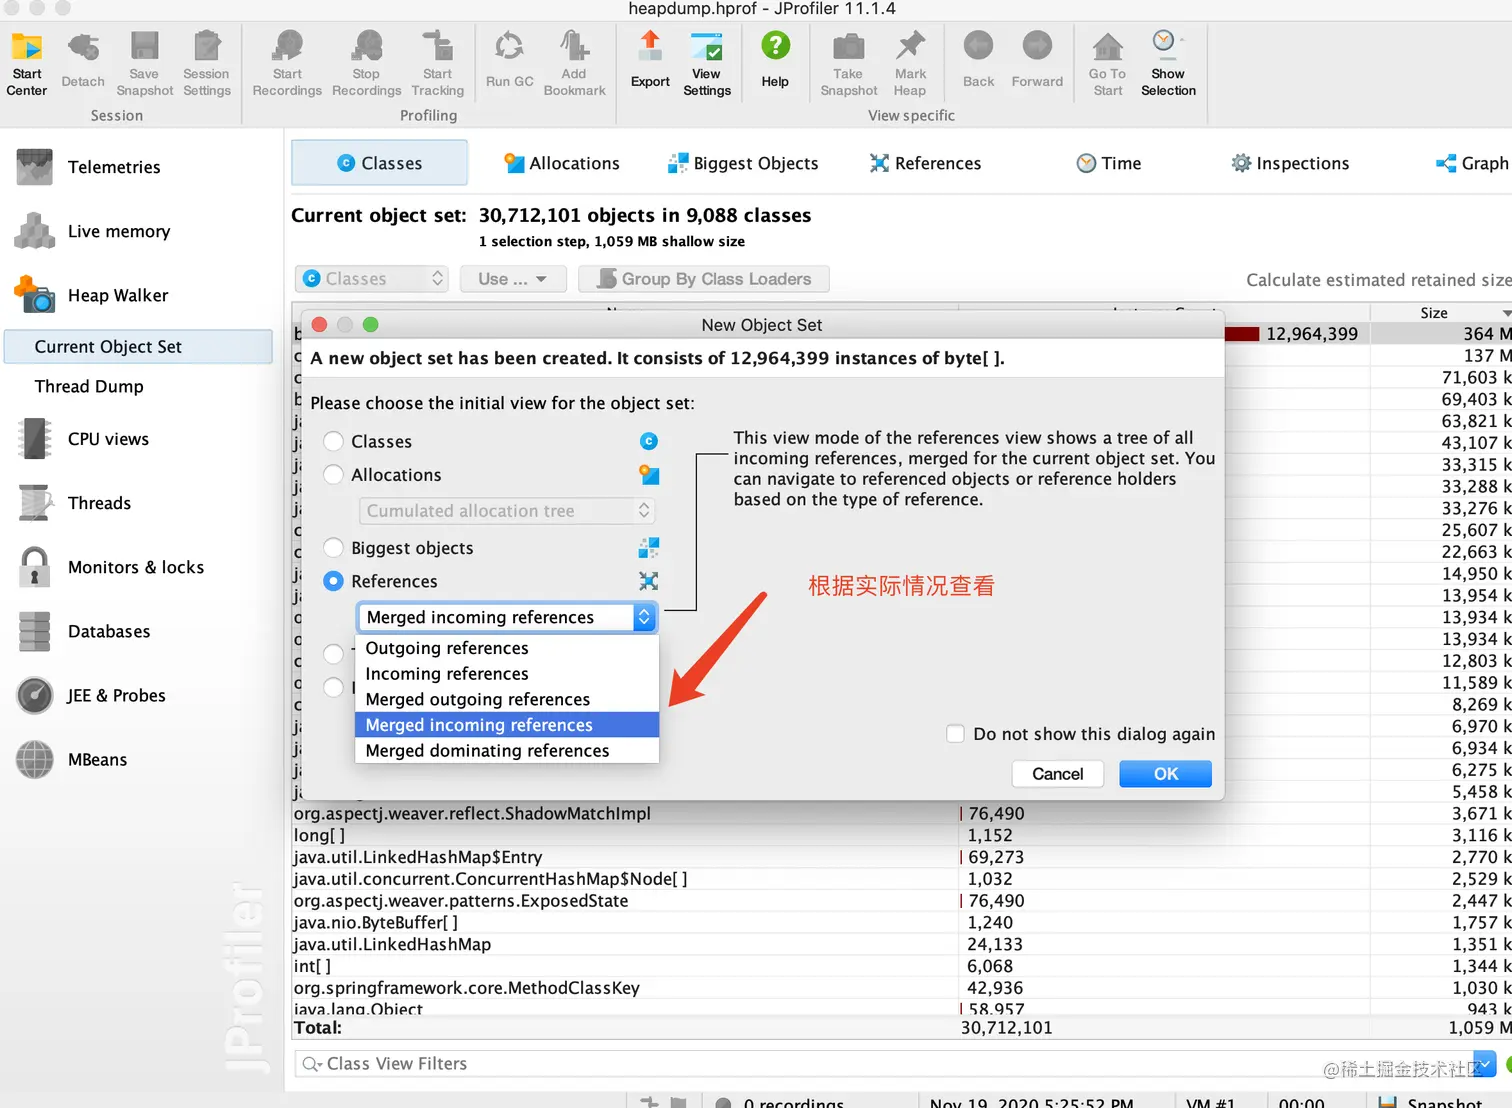This screenshot has height=1108, width=1512.
Task: Click Go To Start icon
Action: tap(1107, 64)
